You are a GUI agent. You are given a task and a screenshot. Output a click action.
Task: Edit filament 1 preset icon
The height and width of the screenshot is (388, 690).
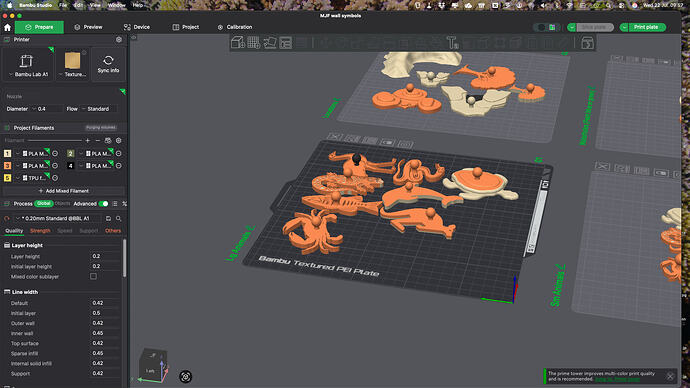point(55,154)
